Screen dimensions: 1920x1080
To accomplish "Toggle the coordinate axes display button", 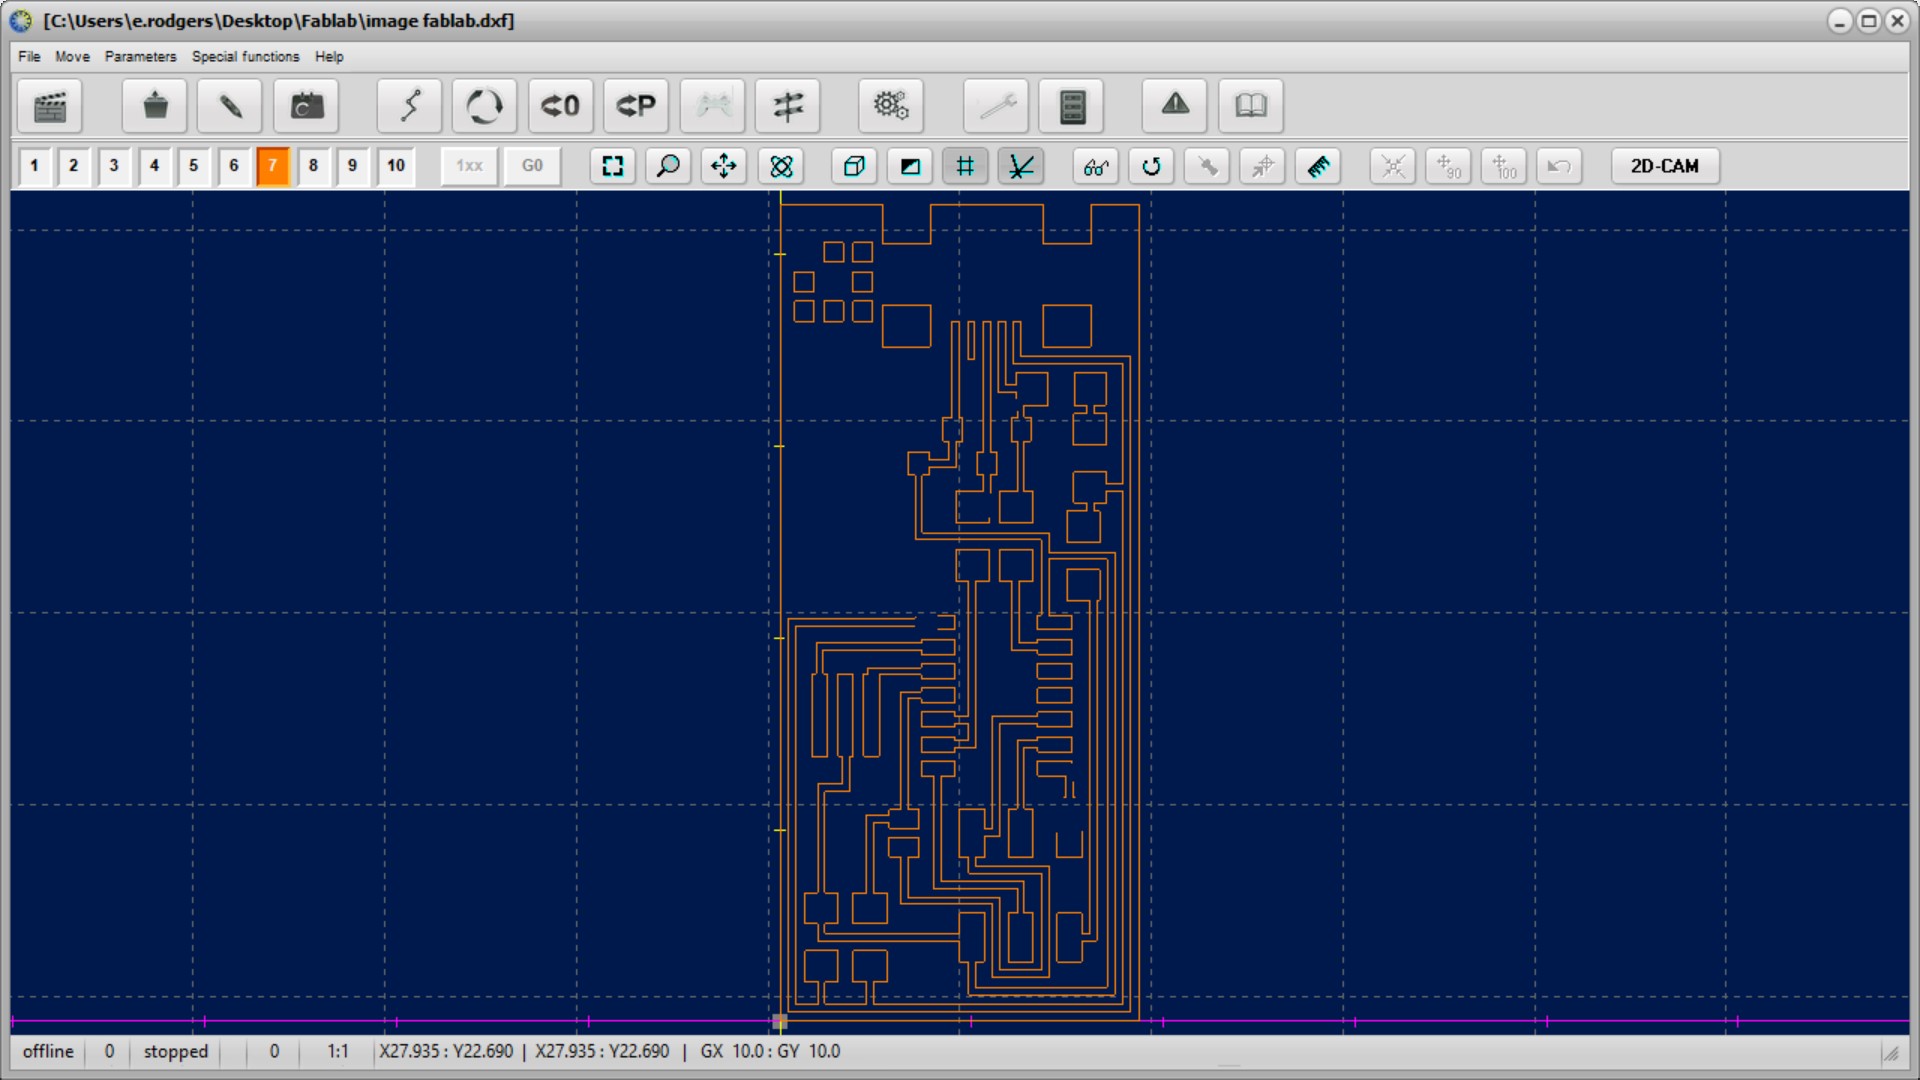I will 1020,166.
